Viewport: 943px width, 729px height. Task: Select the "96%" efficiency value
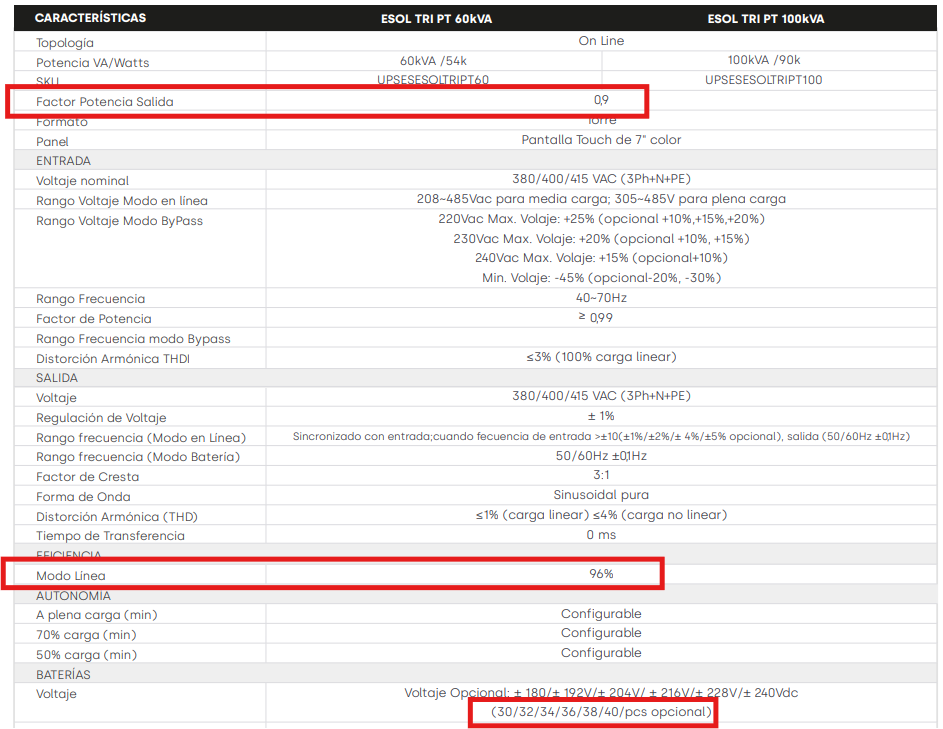(601, 574)
